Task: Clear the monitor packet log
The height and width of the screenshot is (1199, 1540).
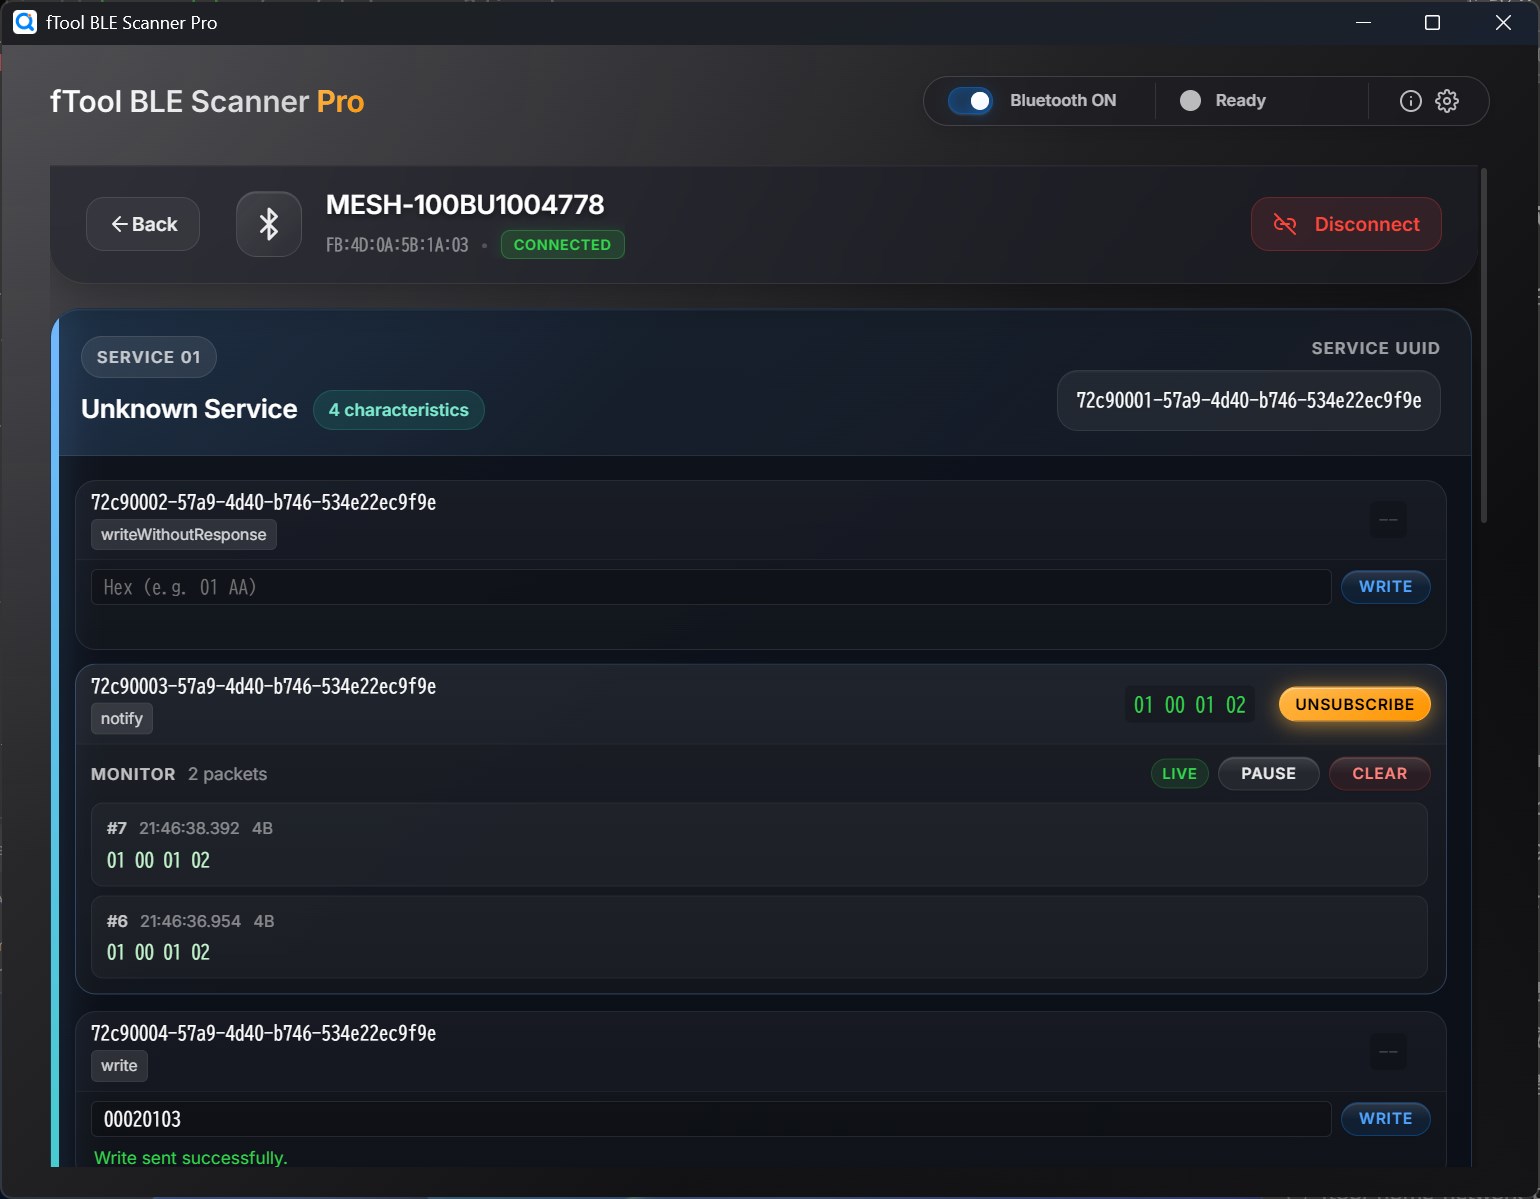Action: point(1379,773)
